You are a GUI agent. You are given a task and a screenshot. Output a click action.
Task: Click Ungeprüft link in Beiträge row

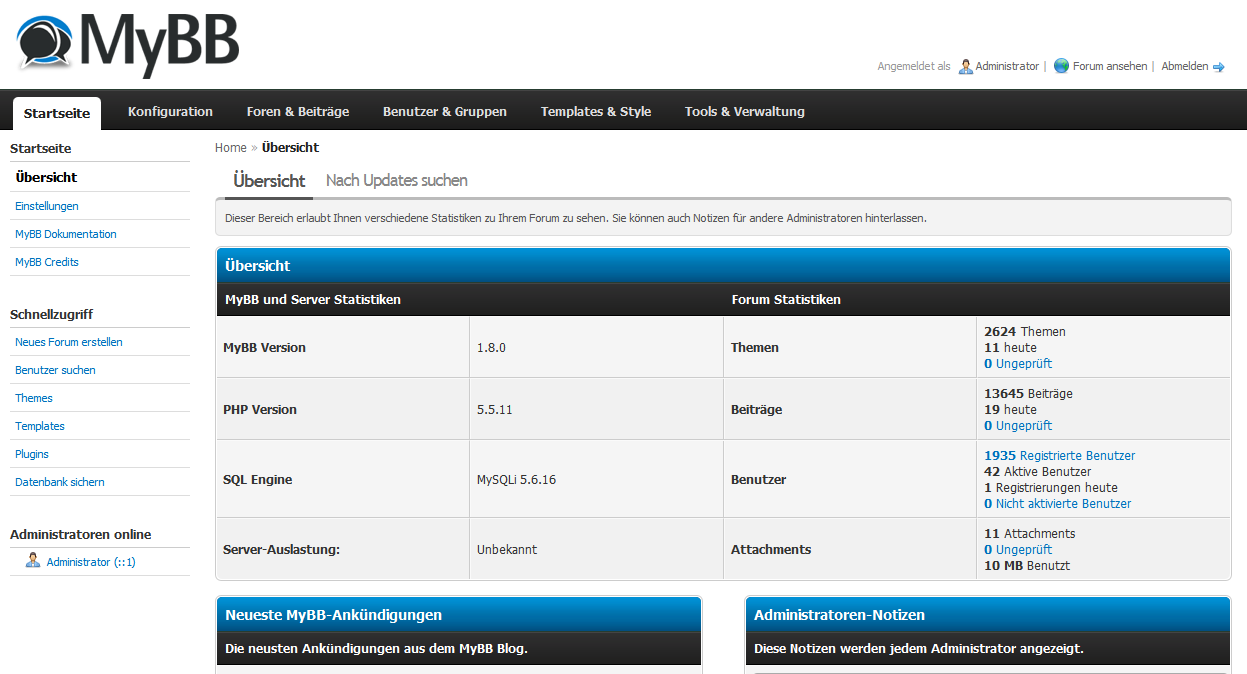(1018, 426)
